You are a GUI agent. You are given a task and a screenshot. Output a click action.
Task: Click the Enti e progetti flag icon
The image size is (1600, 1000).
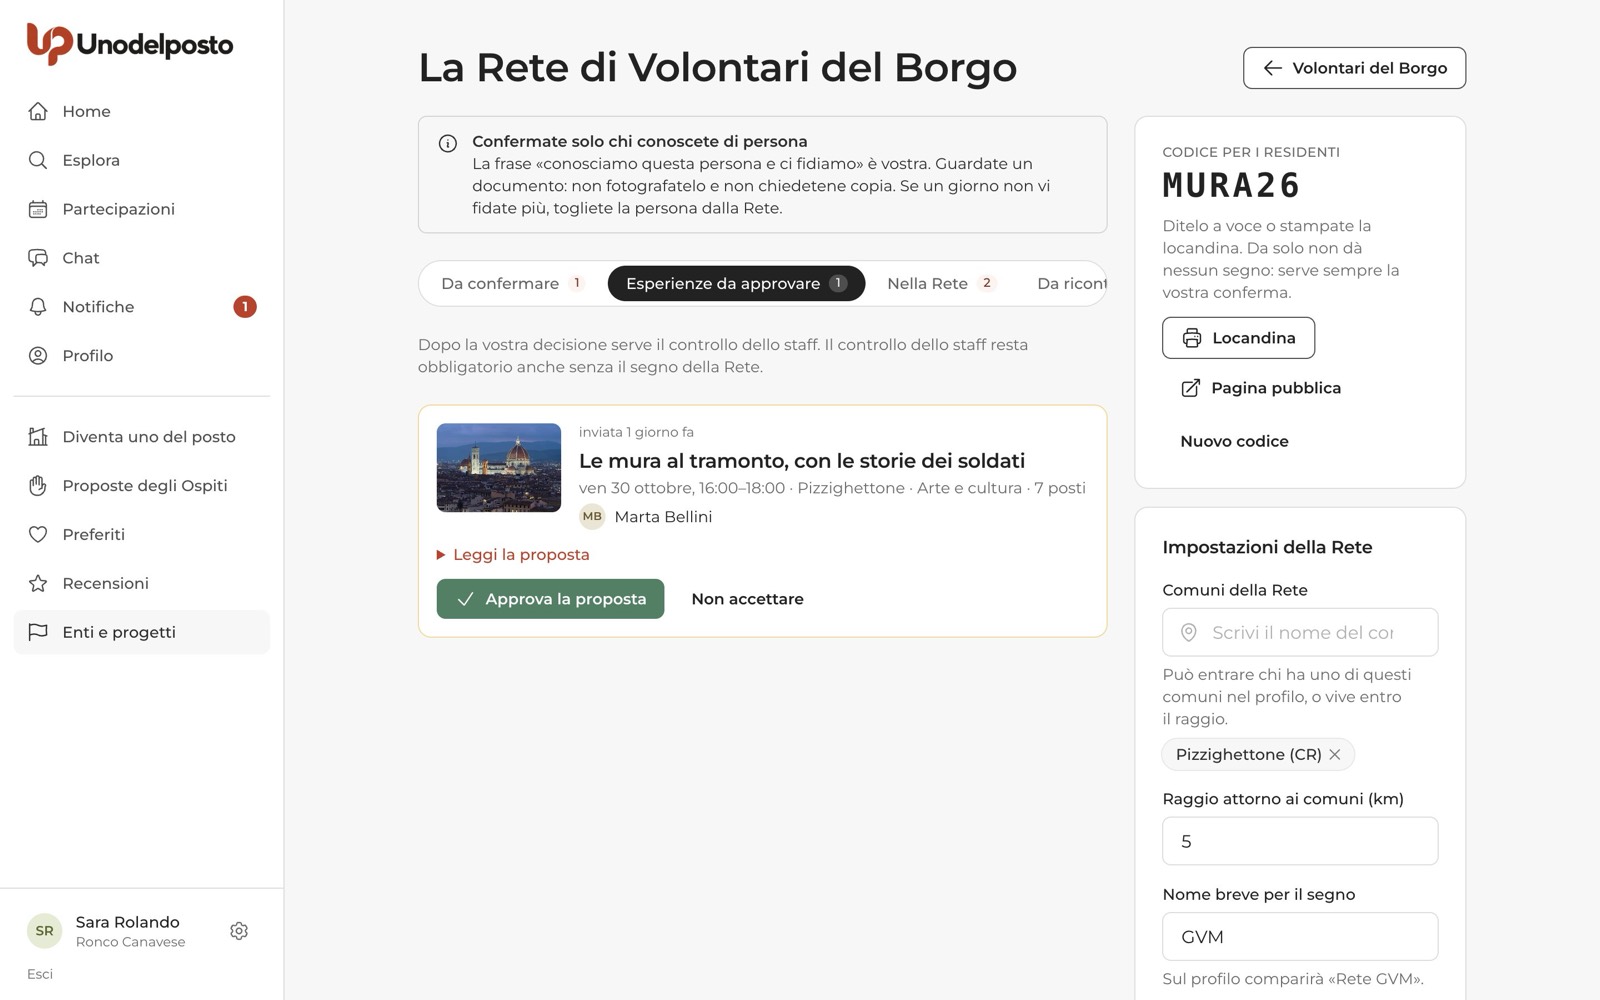38,632
